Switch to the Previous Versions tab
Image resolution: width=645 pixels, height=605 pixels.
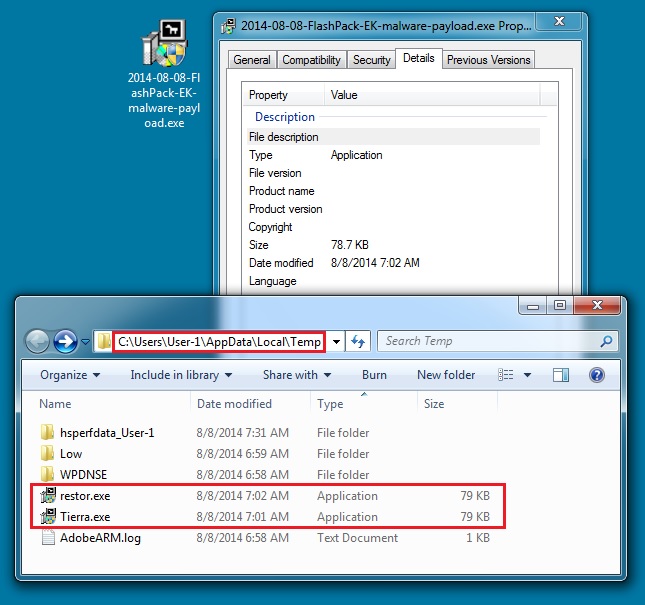tap(488, 60)
